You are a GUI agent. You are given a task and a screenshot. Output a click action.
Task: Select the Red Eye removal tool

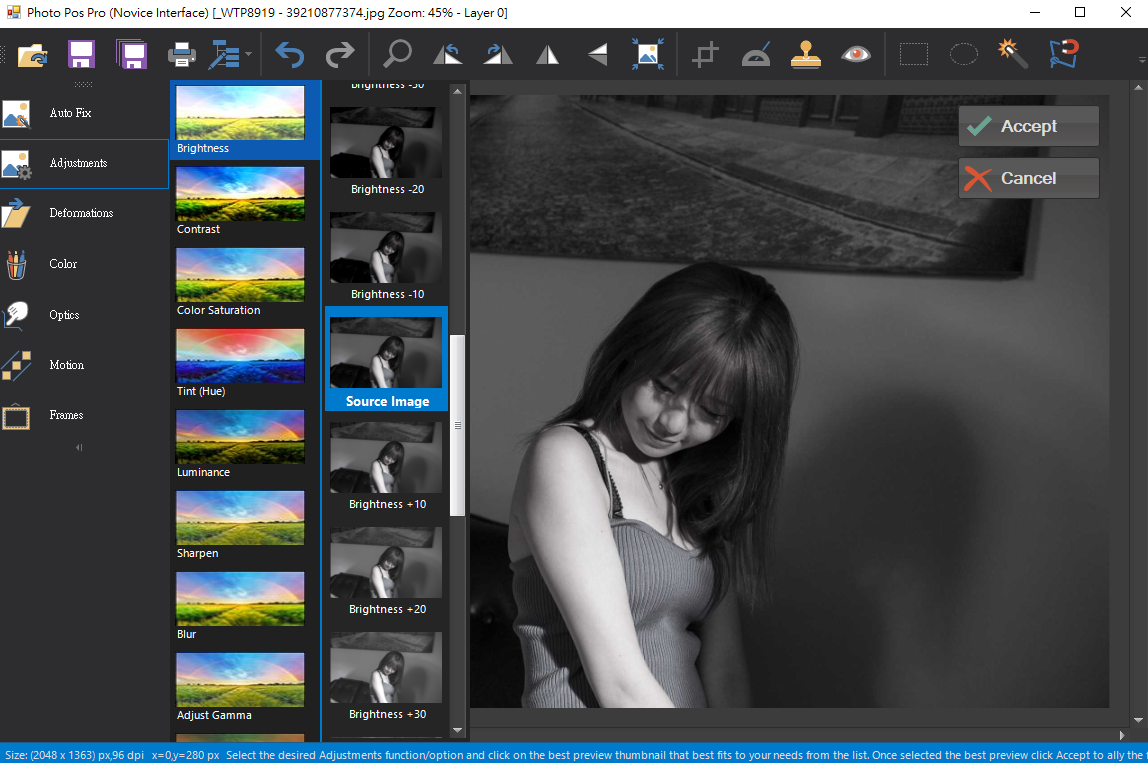[x=856, y=55]
